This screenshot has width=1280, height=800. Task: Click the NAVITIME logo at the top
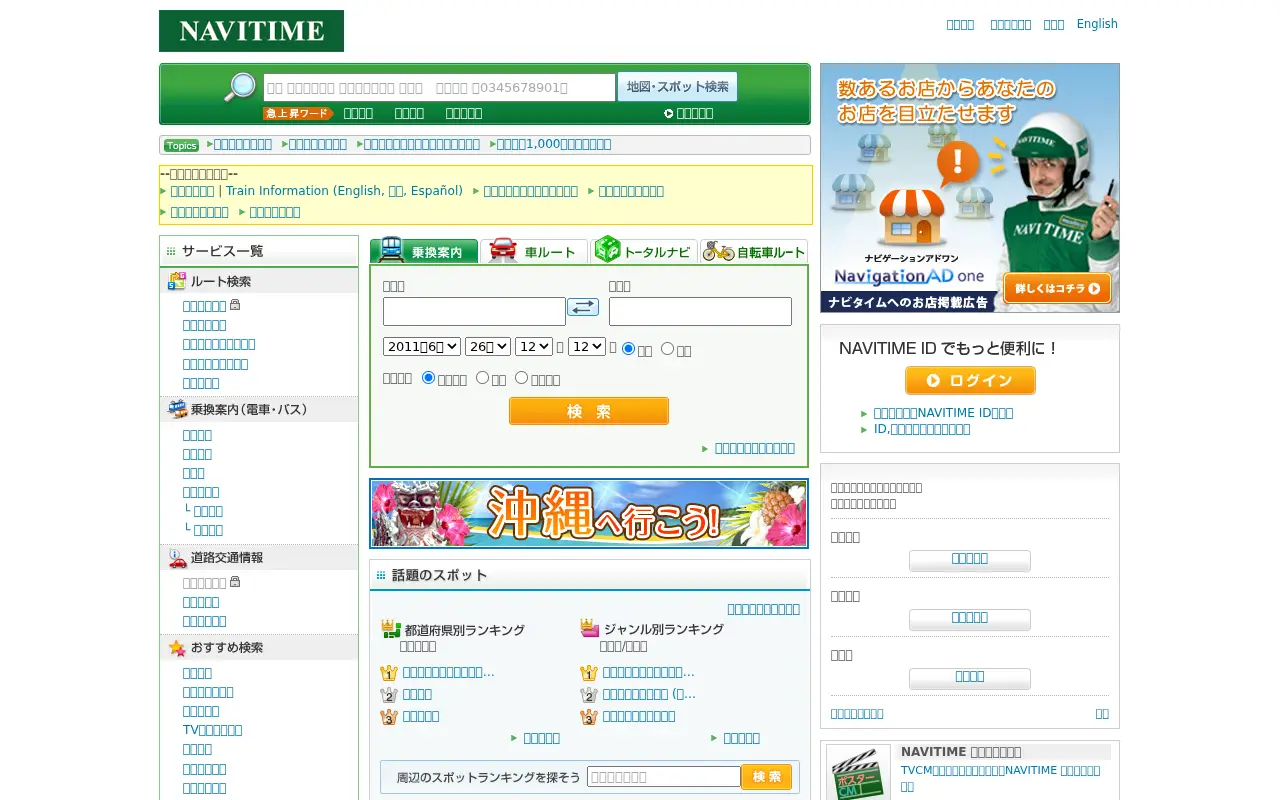pyautogui.click(x=251, y=31)
